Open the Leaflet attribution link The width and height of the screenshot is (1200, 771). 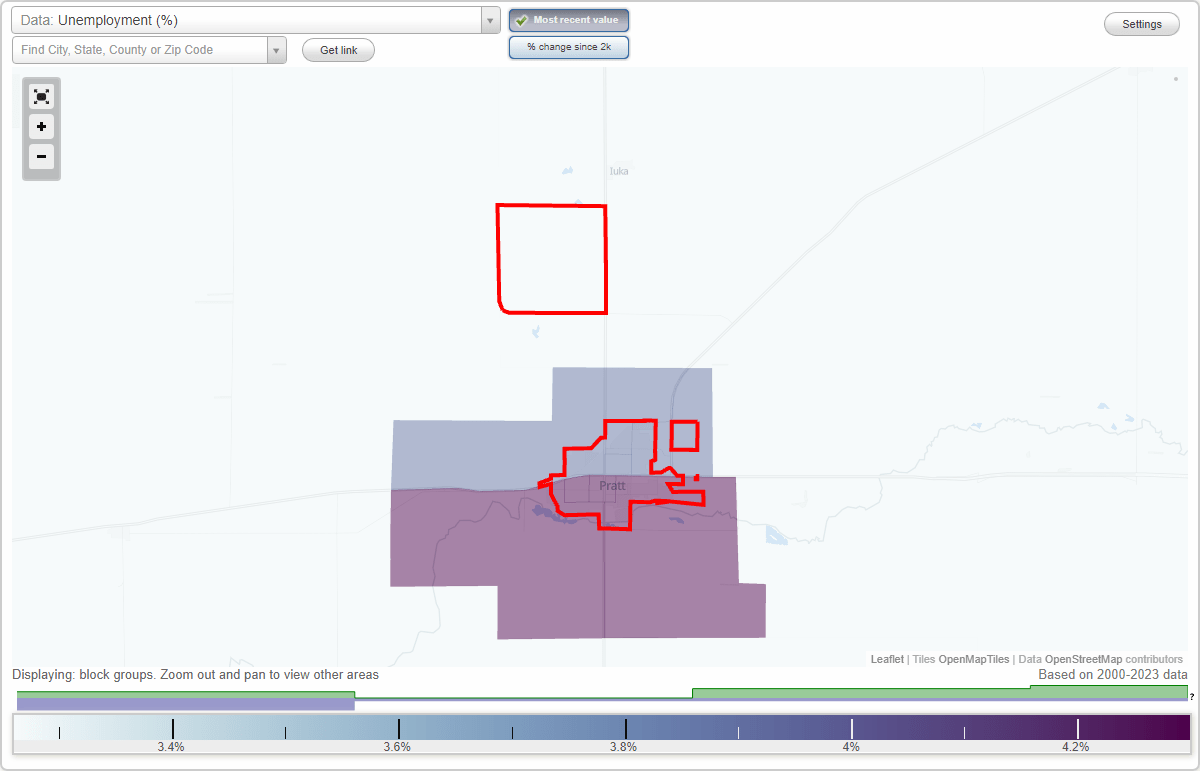pos(887,659)
